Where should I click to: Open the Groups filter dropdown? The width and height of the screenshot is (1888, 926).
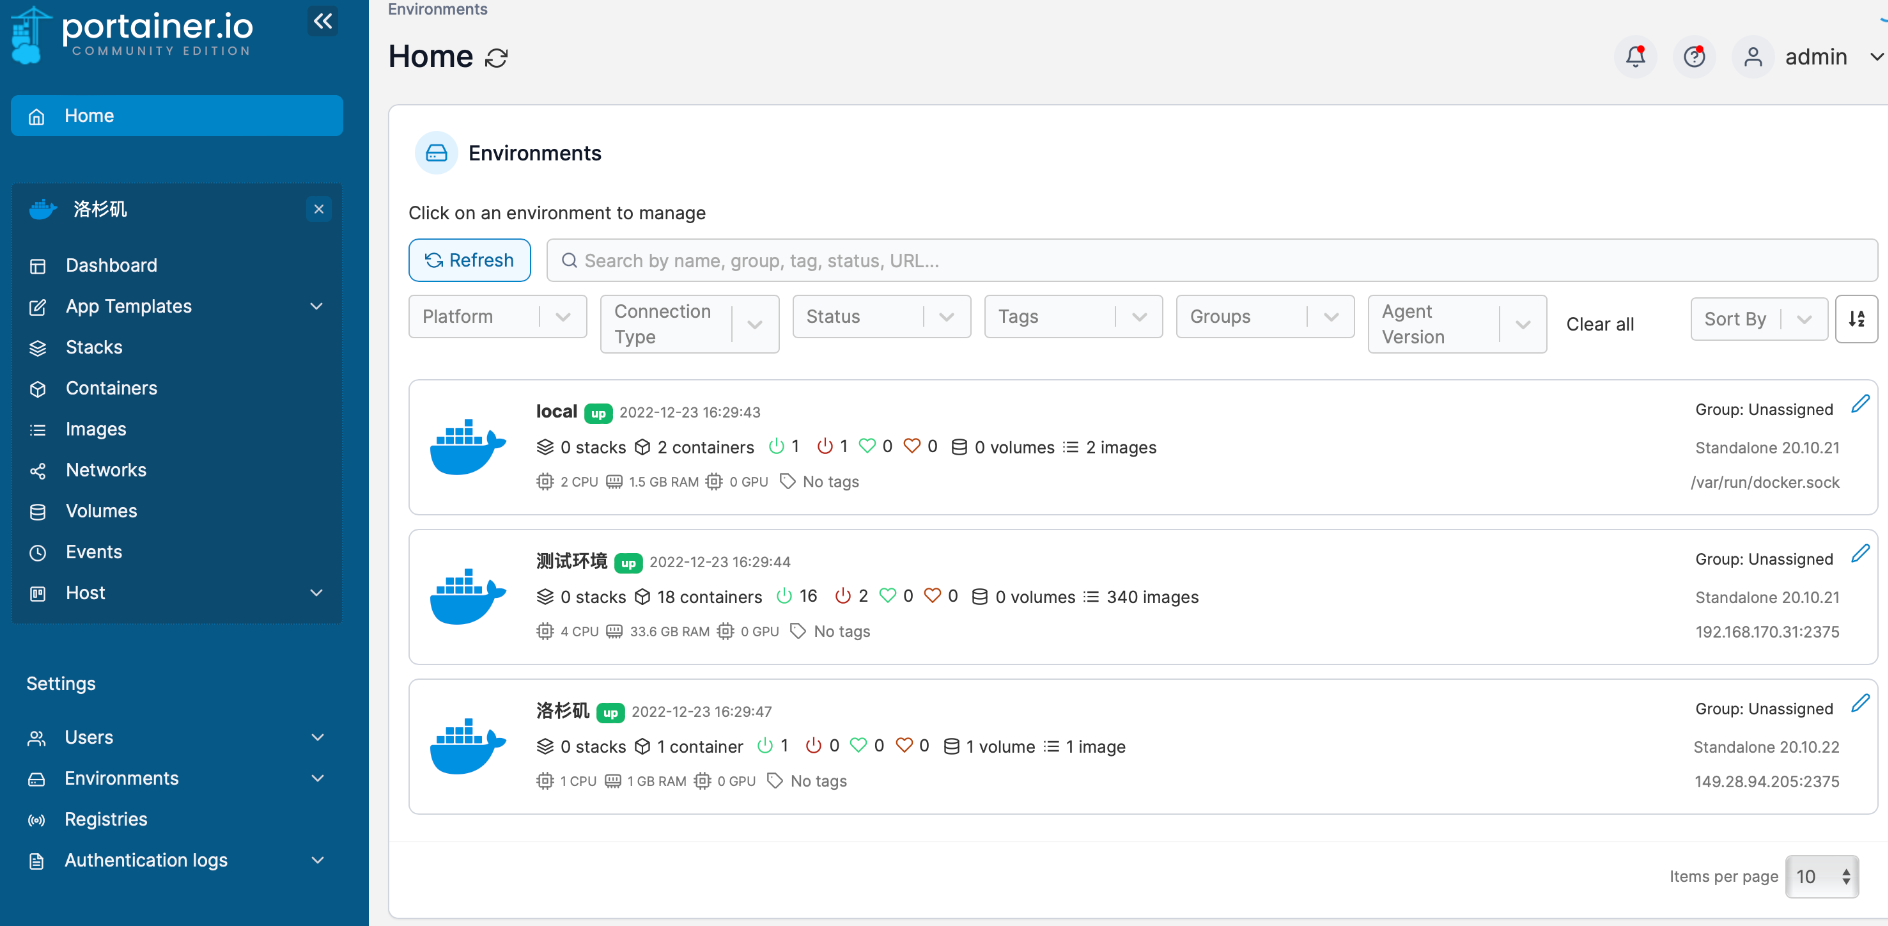[x=1266, y=317]
